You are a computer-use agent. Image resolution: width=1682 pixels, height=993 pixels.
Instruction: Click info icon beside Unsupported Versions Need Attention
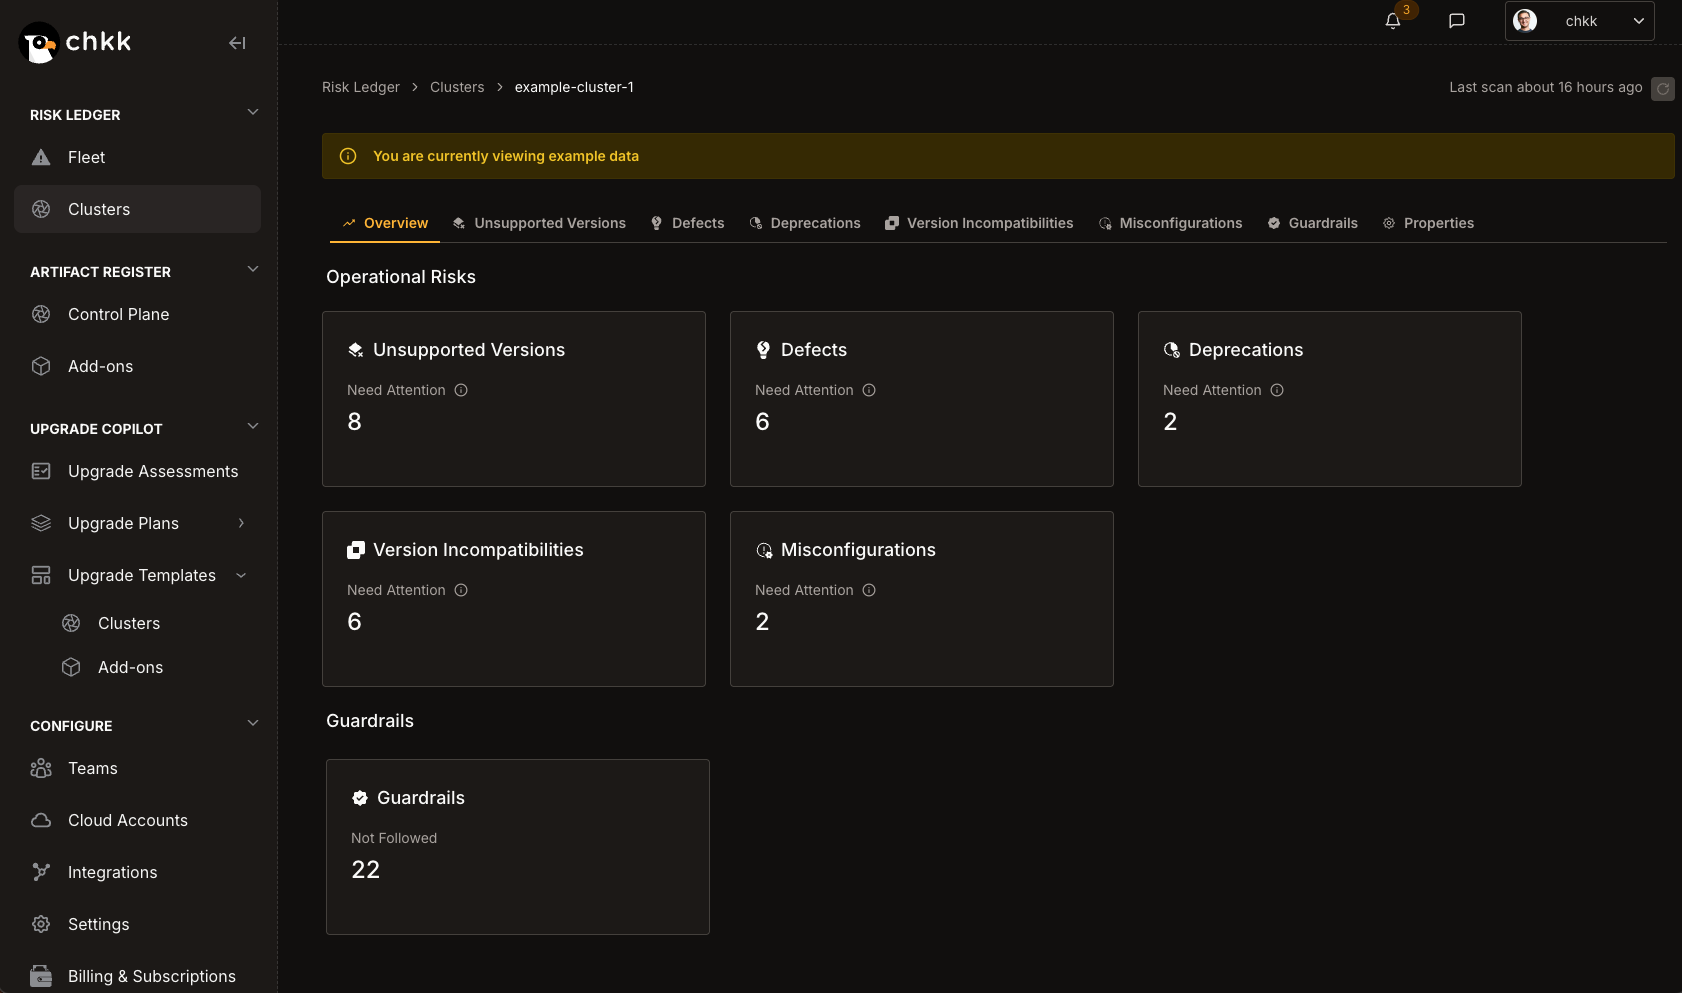[461, 390]
